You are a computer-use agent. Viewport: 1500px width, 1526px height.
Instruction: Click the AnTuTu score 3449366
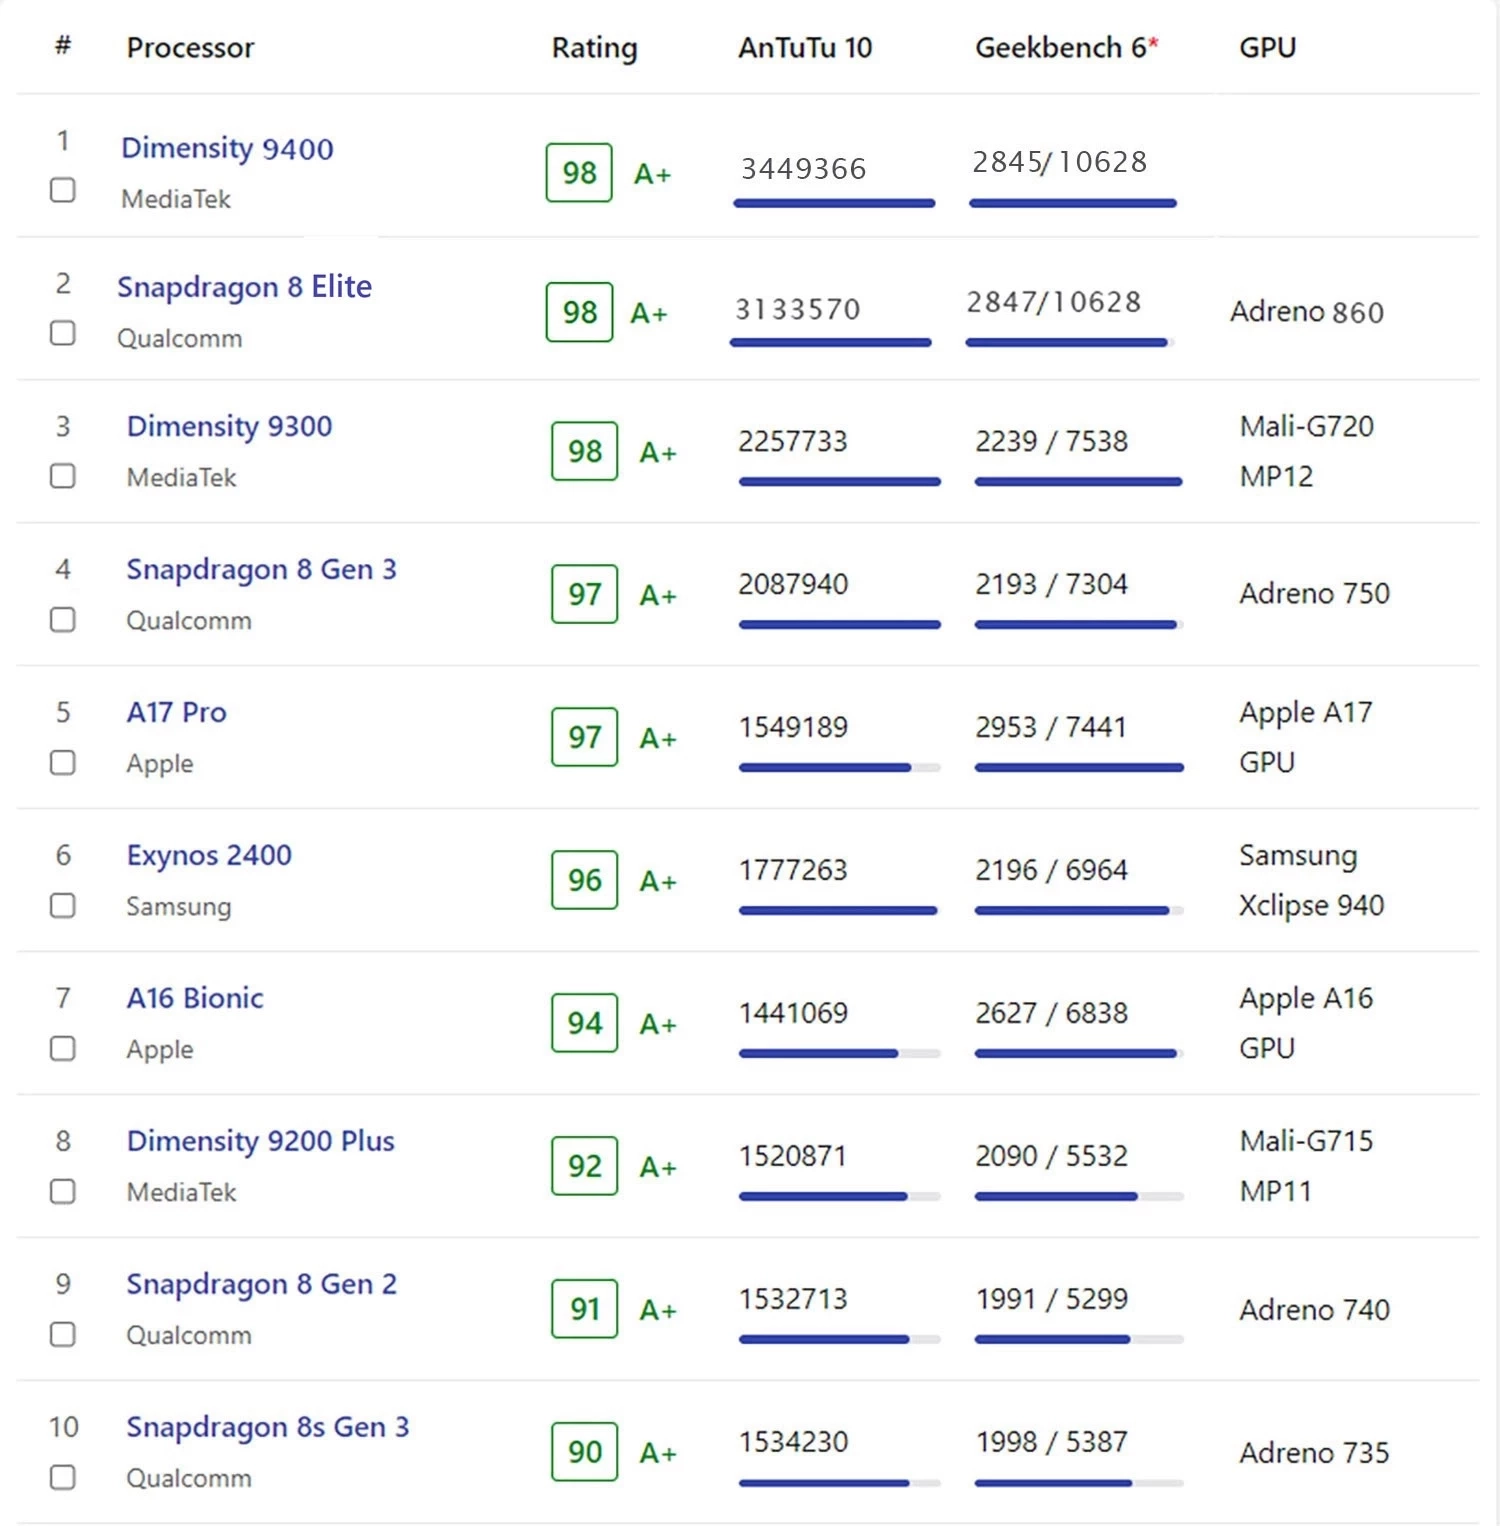click(804, 169)
